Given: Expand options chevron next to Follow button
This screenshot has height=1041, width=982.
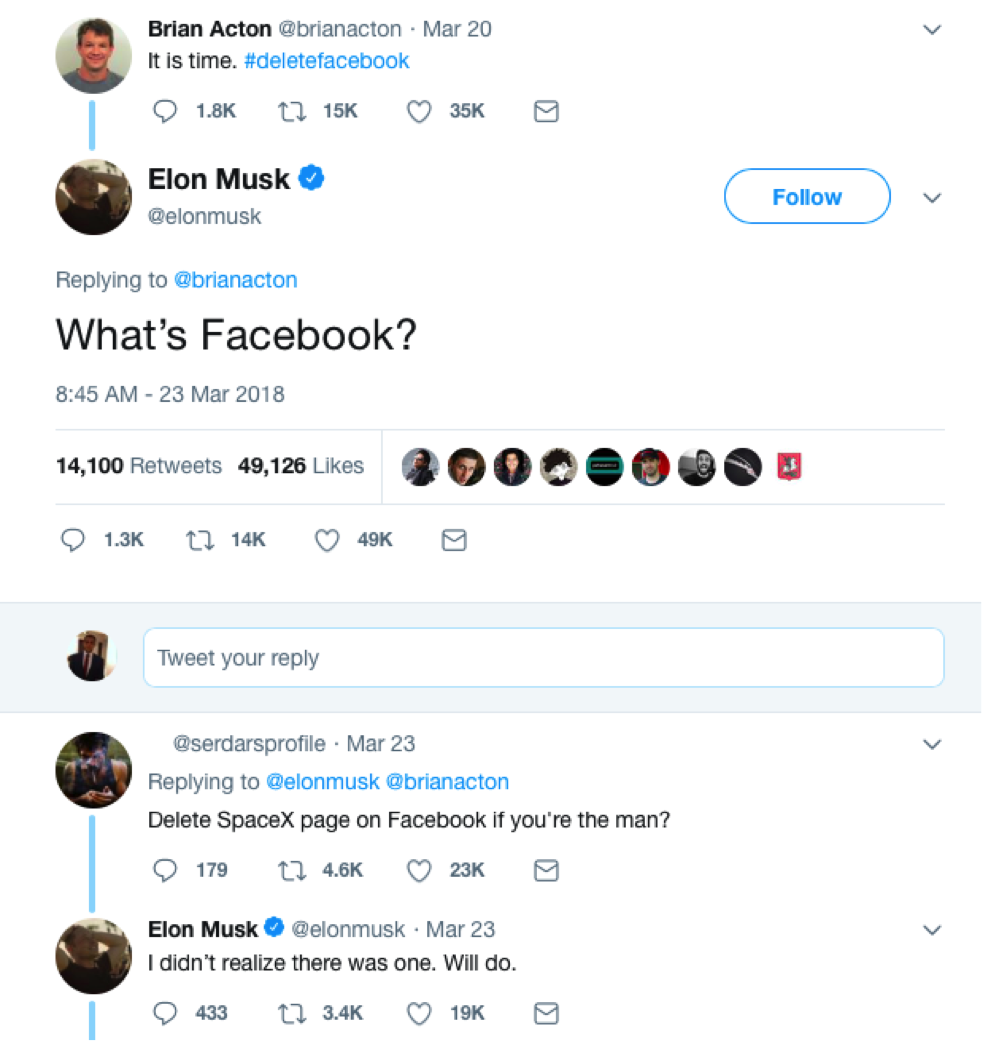Looking at the screenshot, I should pyautogui.click(x=932, y=197).
